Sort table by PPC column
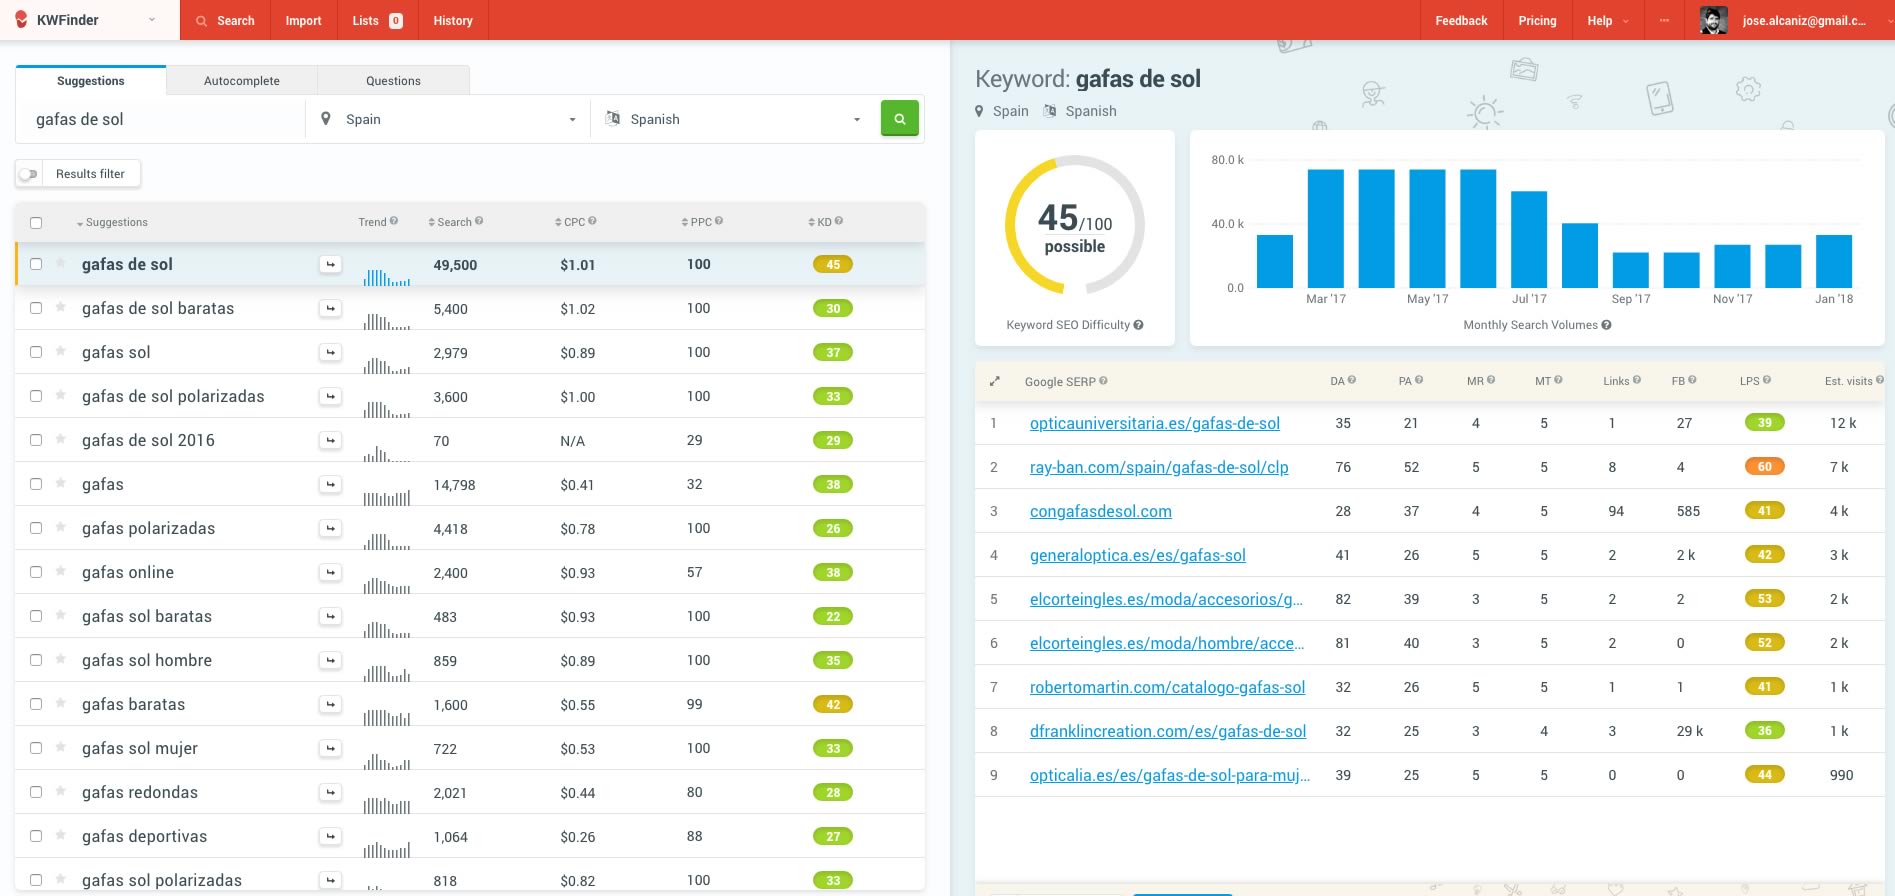1895x896 pixels. click(x=696, y=222)
